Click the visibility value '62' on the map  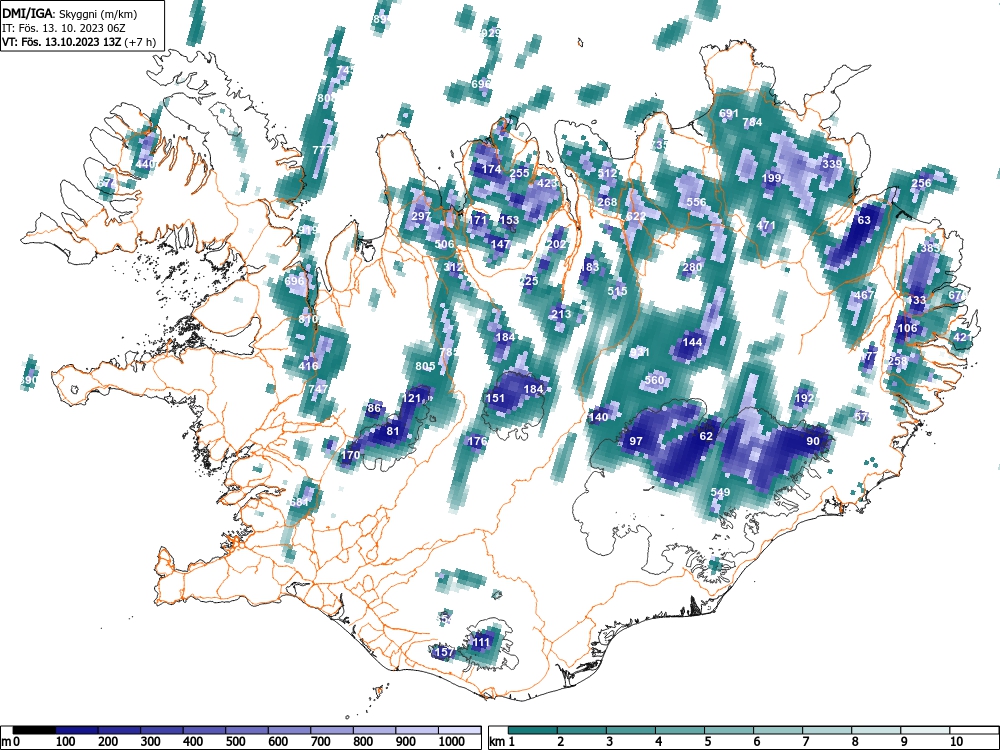click(706, 436)
